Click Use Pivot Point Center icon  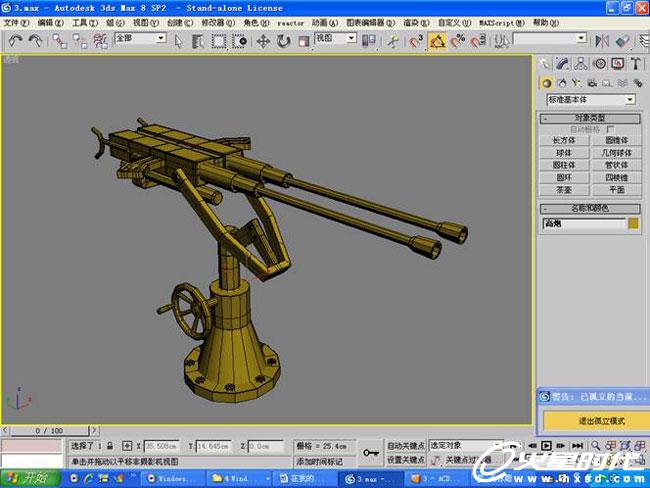(369, 41)
